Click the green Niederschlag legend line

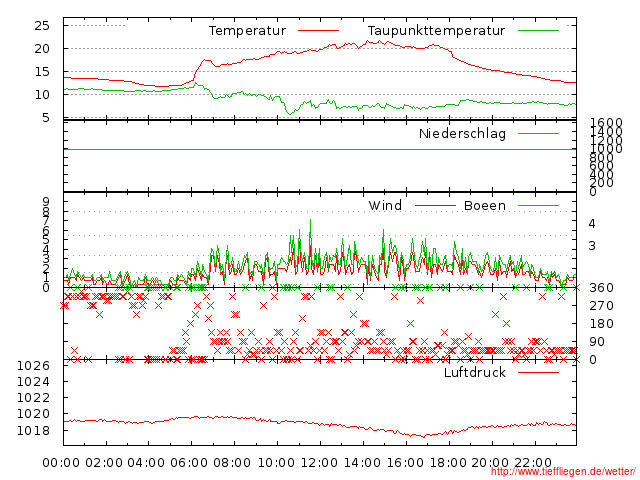point(538,133)
